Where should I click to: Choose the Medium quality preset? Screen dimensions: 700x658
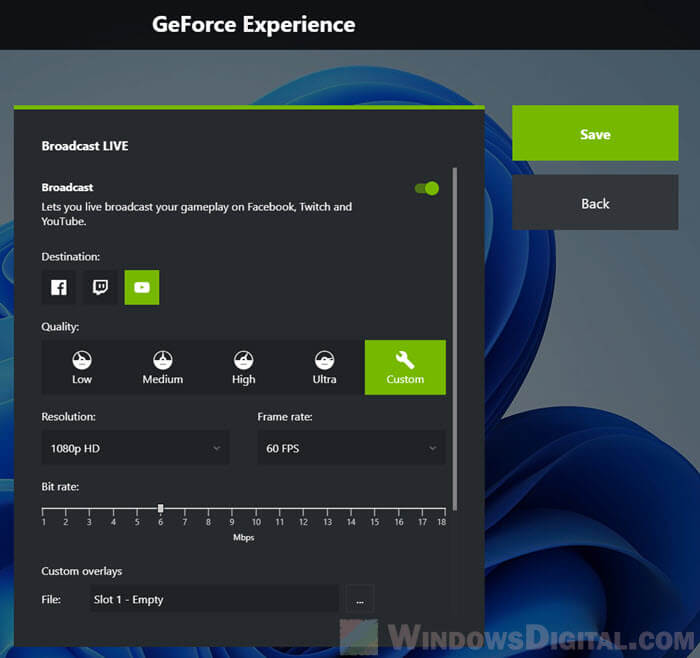click(162, 367)
